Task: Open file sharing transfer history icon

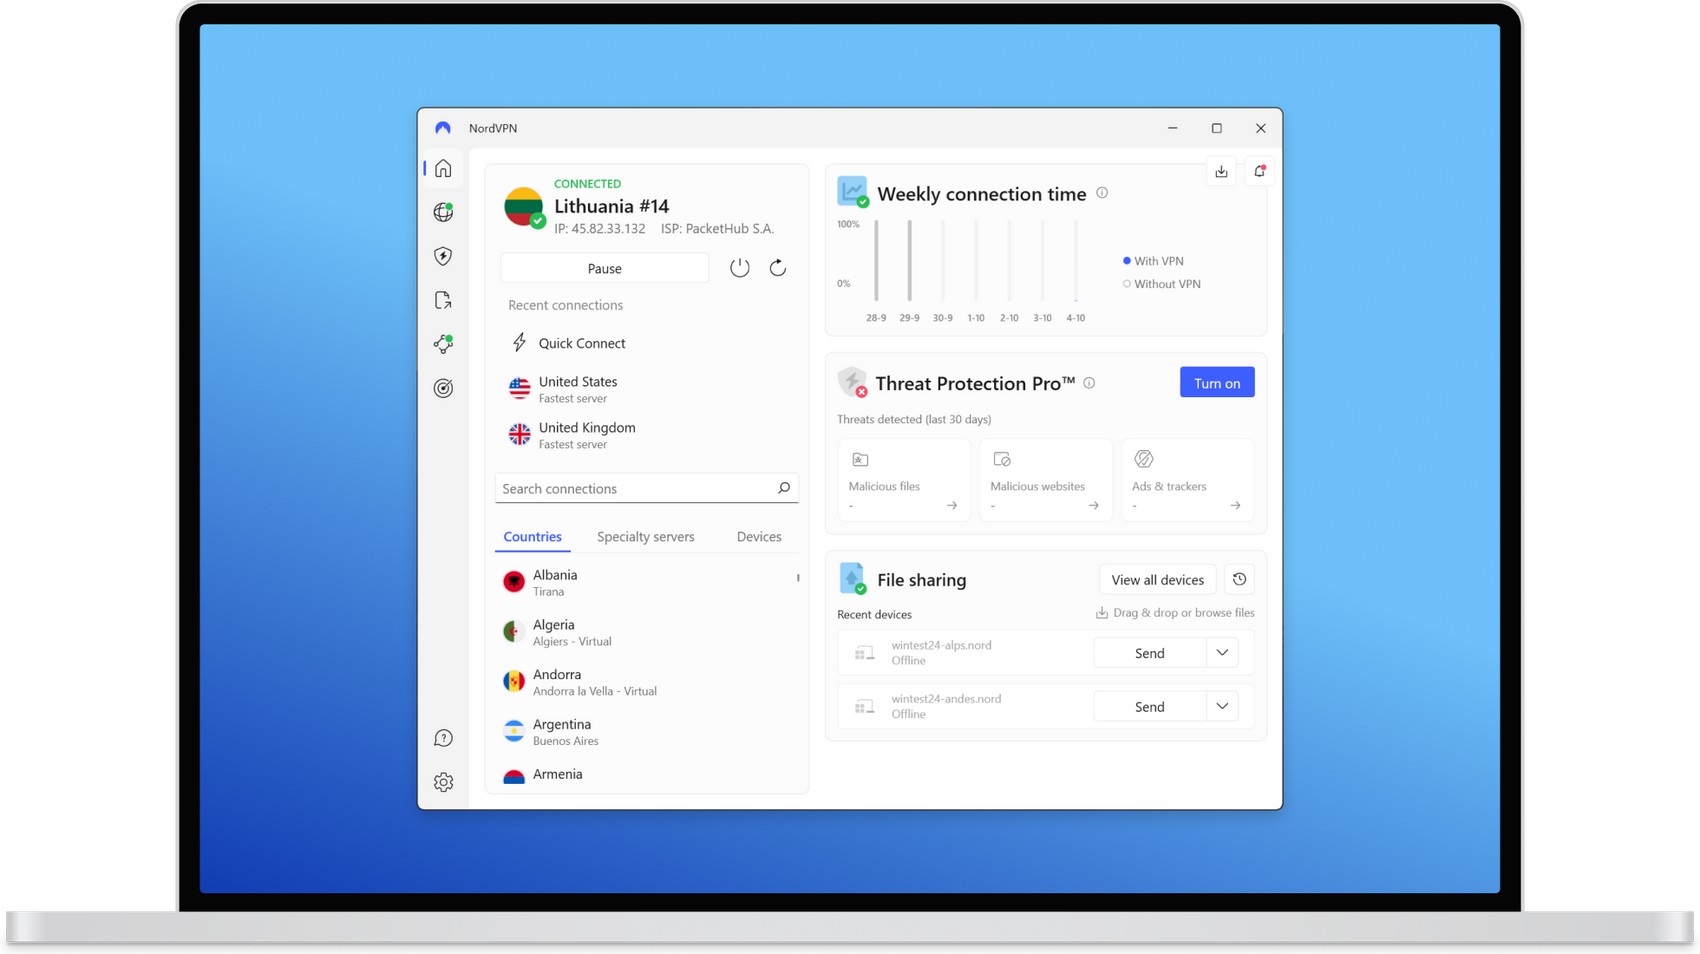Action: tap(1239, 579)
